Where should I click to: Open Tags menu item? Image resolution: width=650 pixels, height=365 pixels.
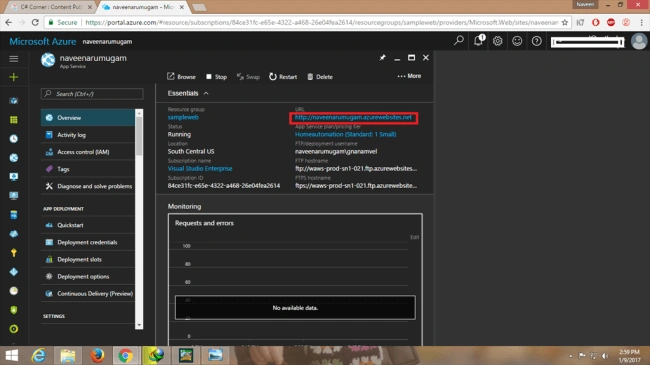[x=87, y=169]
